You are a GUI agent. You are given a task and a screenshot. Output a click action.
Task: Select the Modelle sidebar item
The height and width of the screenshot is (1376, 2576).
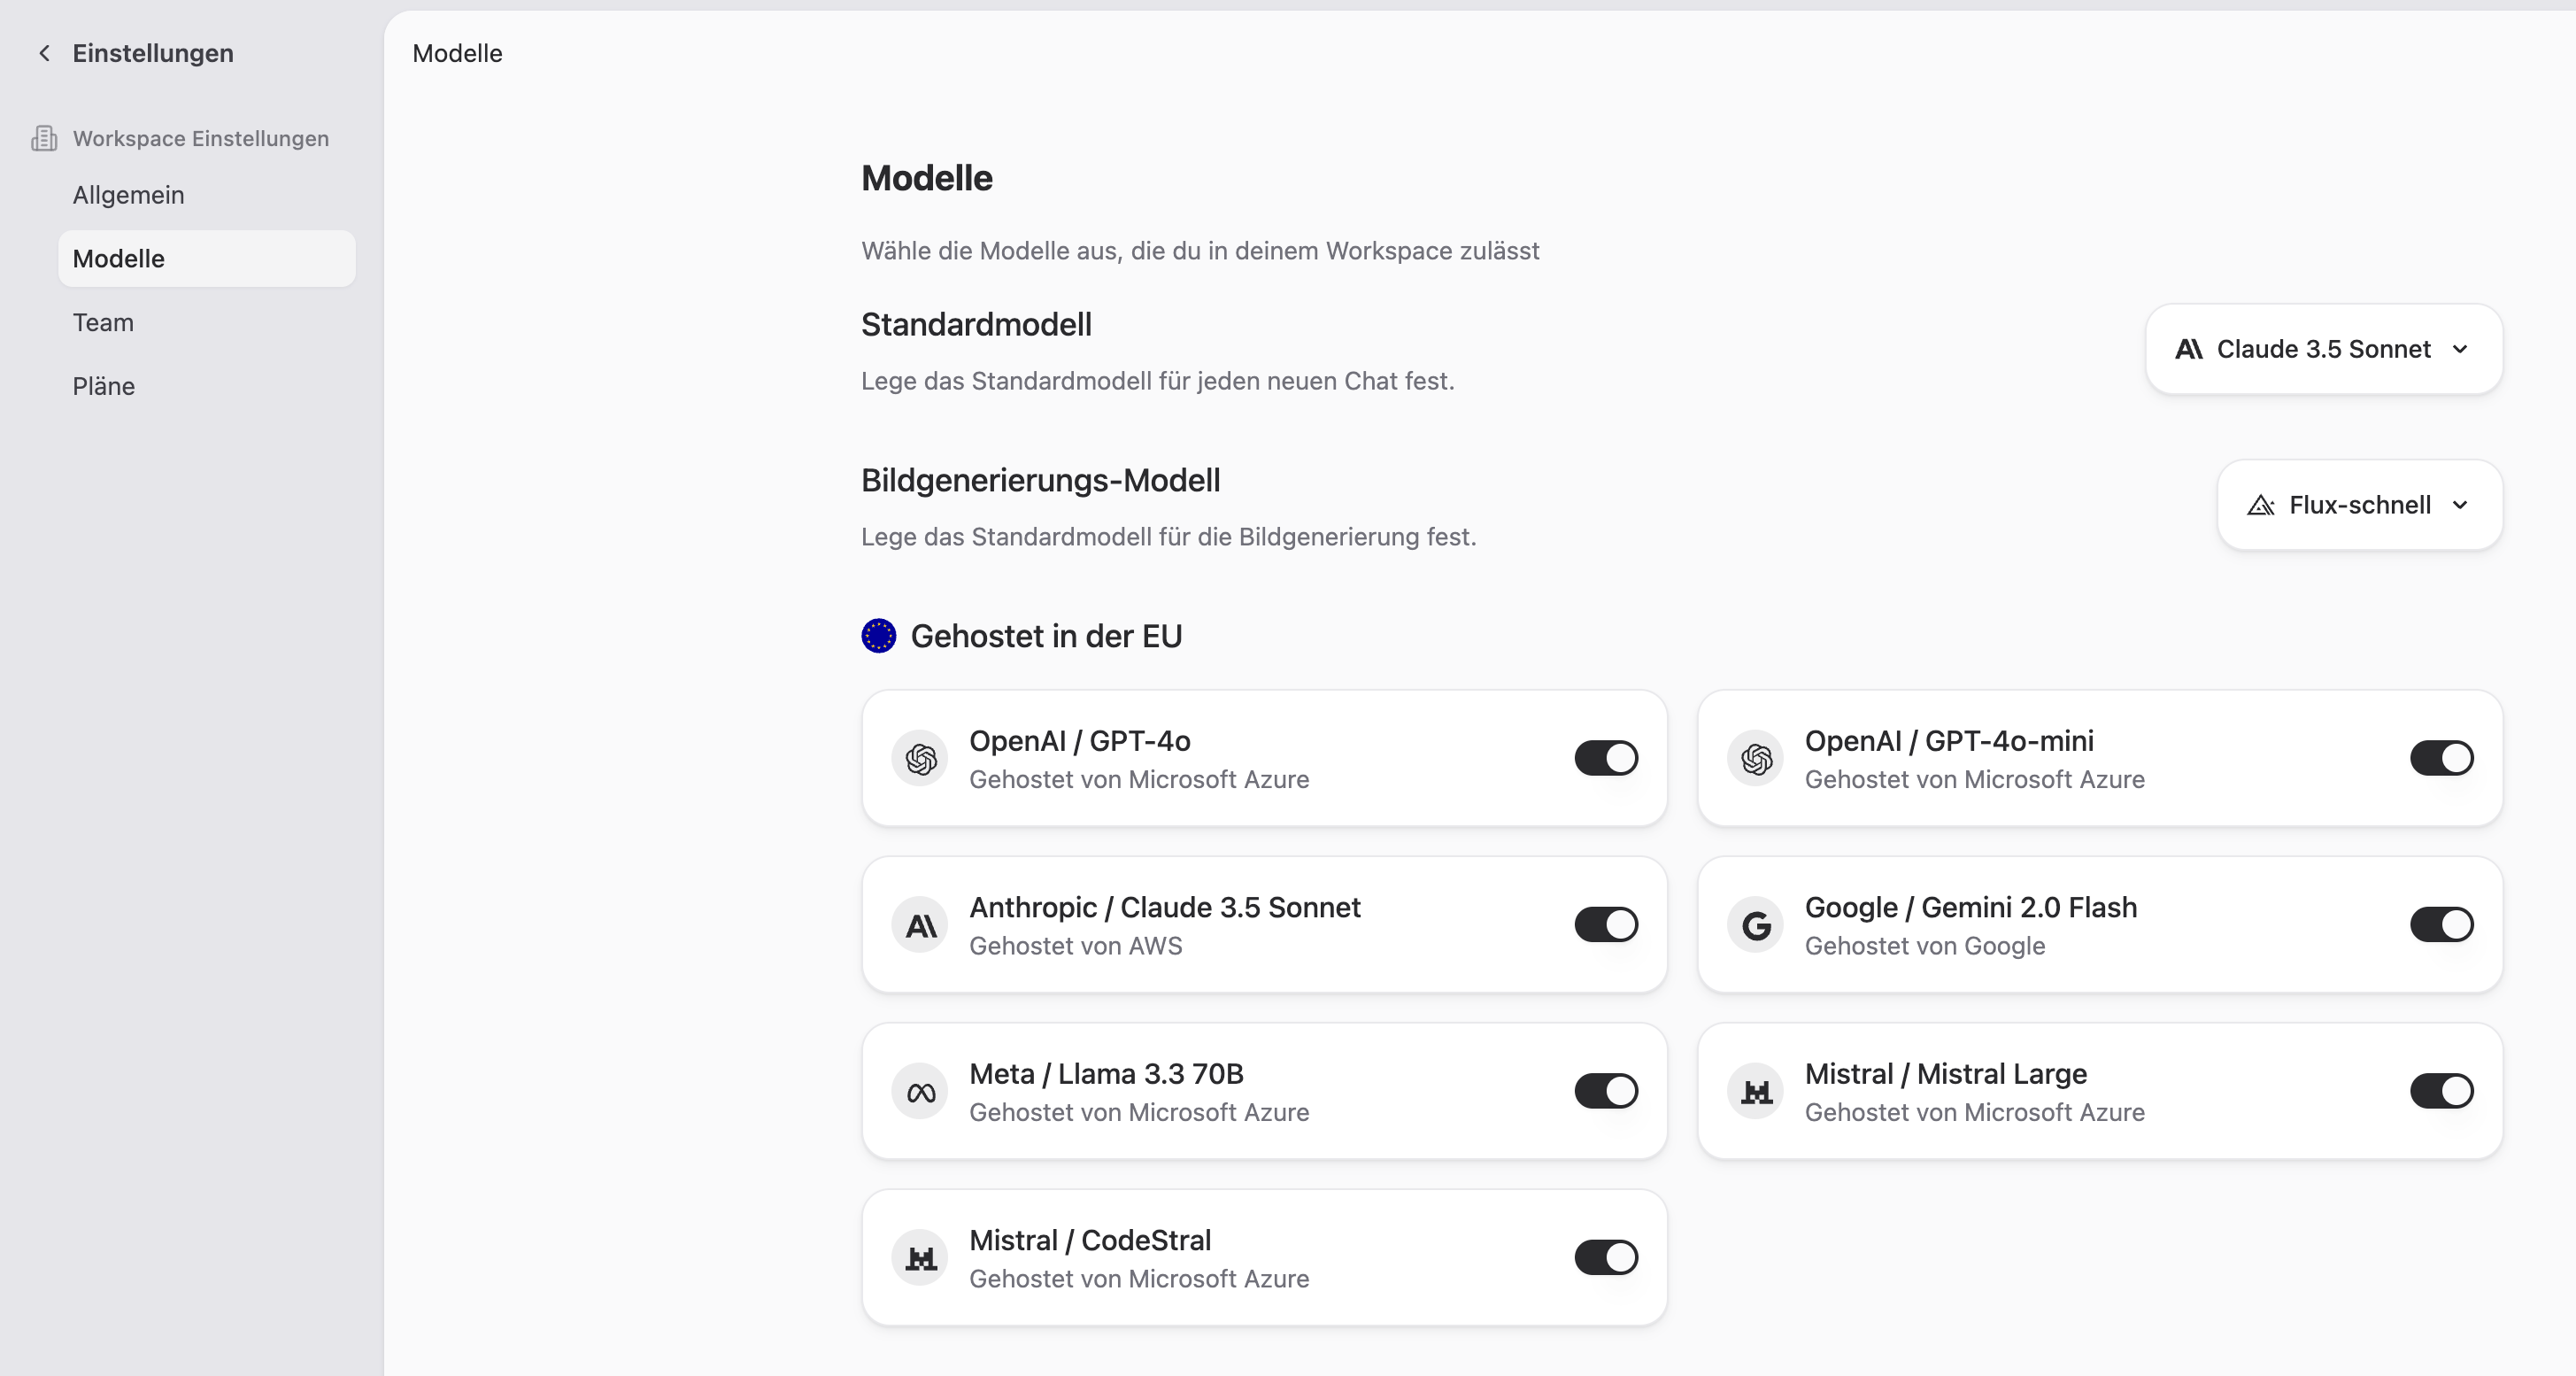click(x=207, y=259)
